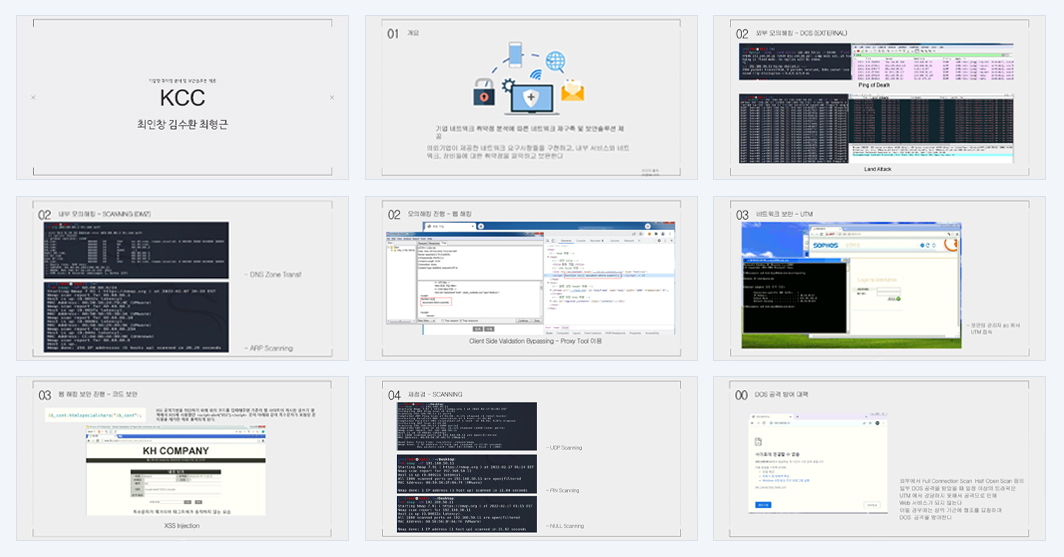The height and width of the screenshot is (557, 1064).
Task: Open the DNS Zone Transfer terminal image
Action: tap(136, 250)
